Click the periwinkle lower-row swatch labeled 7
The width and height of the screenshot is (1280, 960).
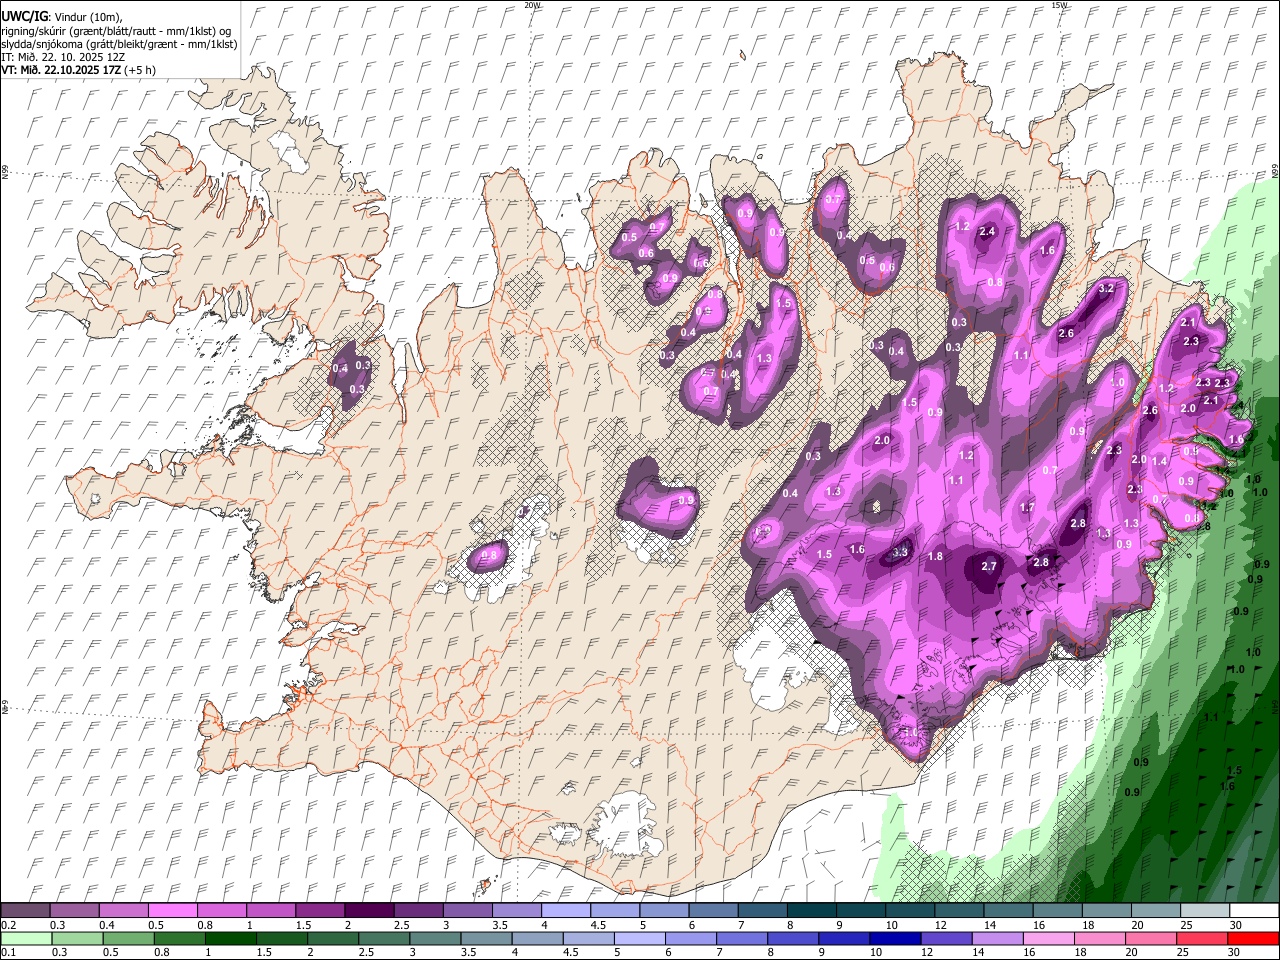click(741, 939)
